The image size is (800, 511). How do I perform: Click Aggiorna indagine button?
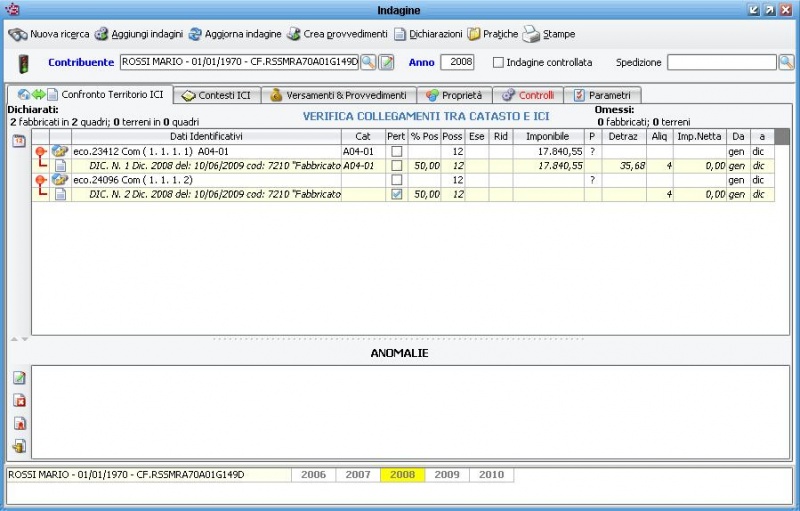pos(235,34)
